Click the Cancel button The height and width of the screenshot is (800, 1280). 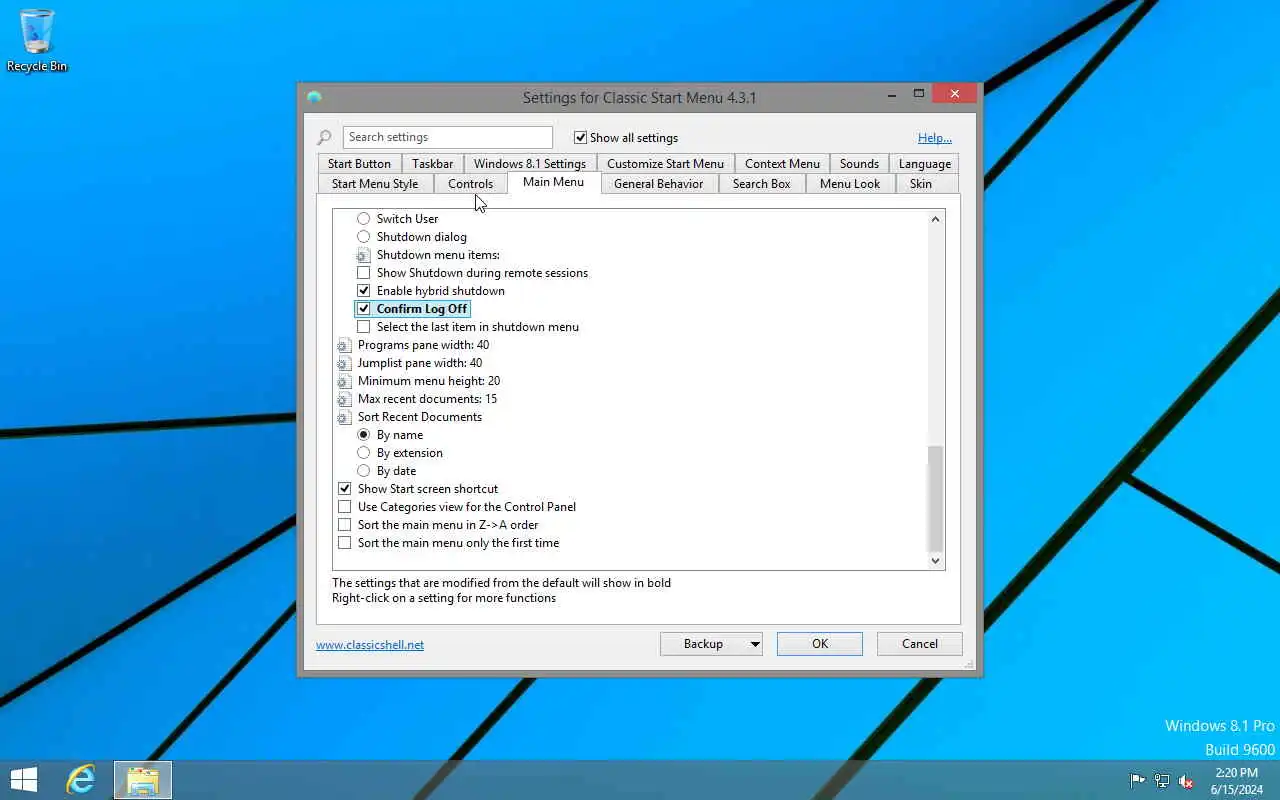(x=920, y=644)
